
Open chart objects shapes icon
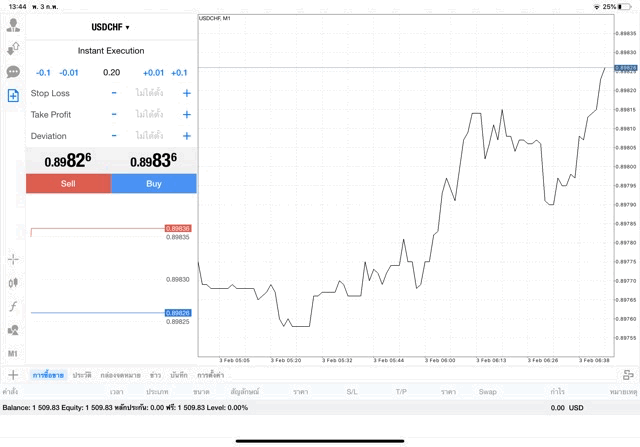point(13,330)
